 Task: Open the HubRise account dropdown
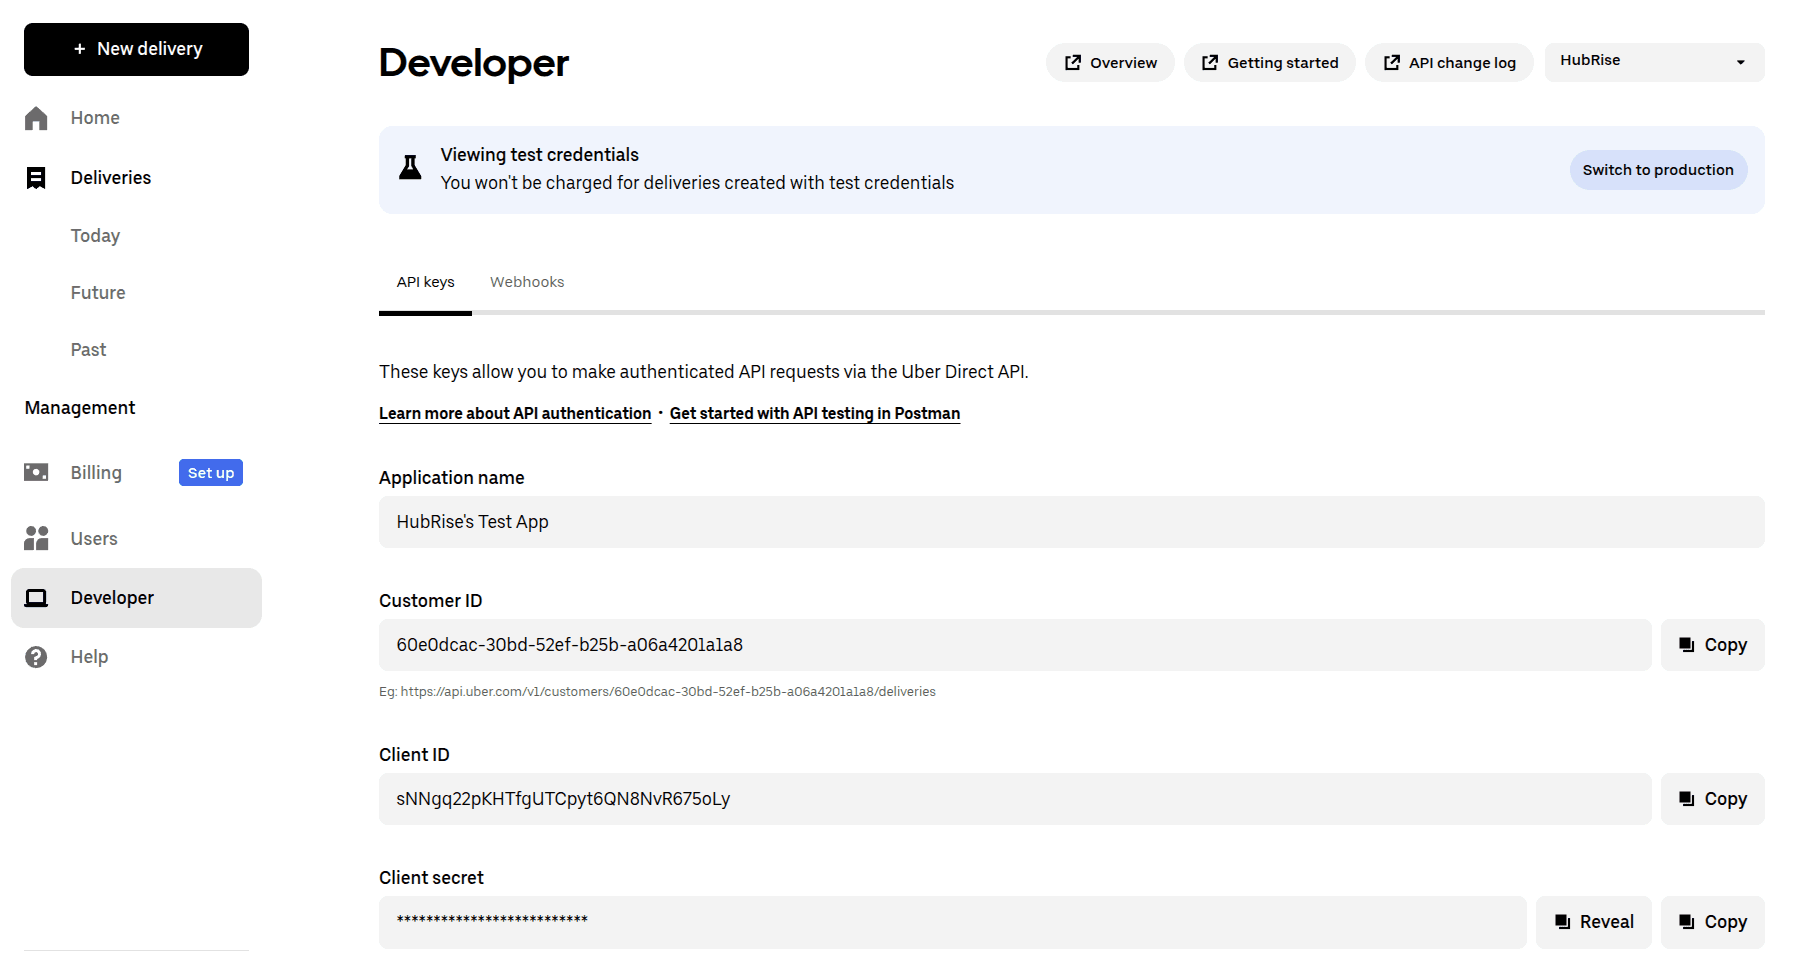coord(1653,61)
